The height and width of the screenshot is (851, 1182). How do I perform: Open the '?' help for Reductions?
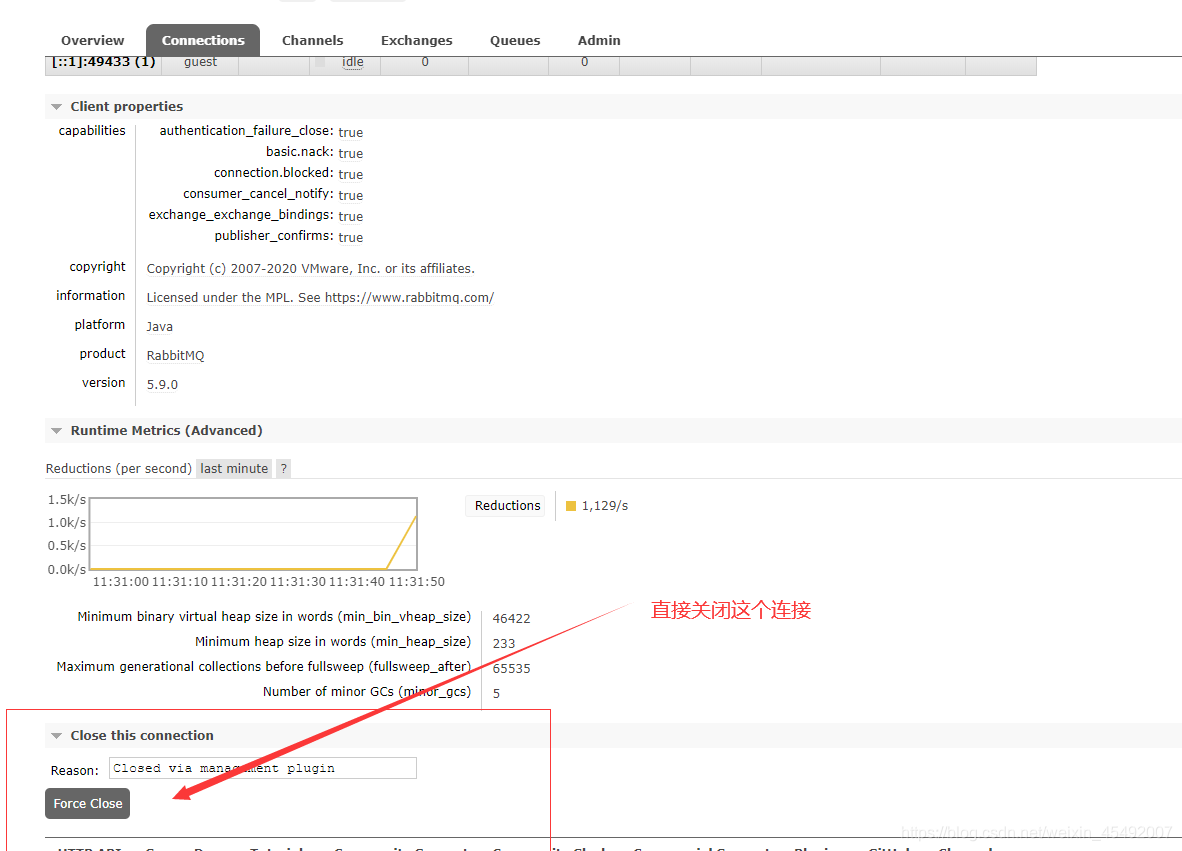click(283, 469)
